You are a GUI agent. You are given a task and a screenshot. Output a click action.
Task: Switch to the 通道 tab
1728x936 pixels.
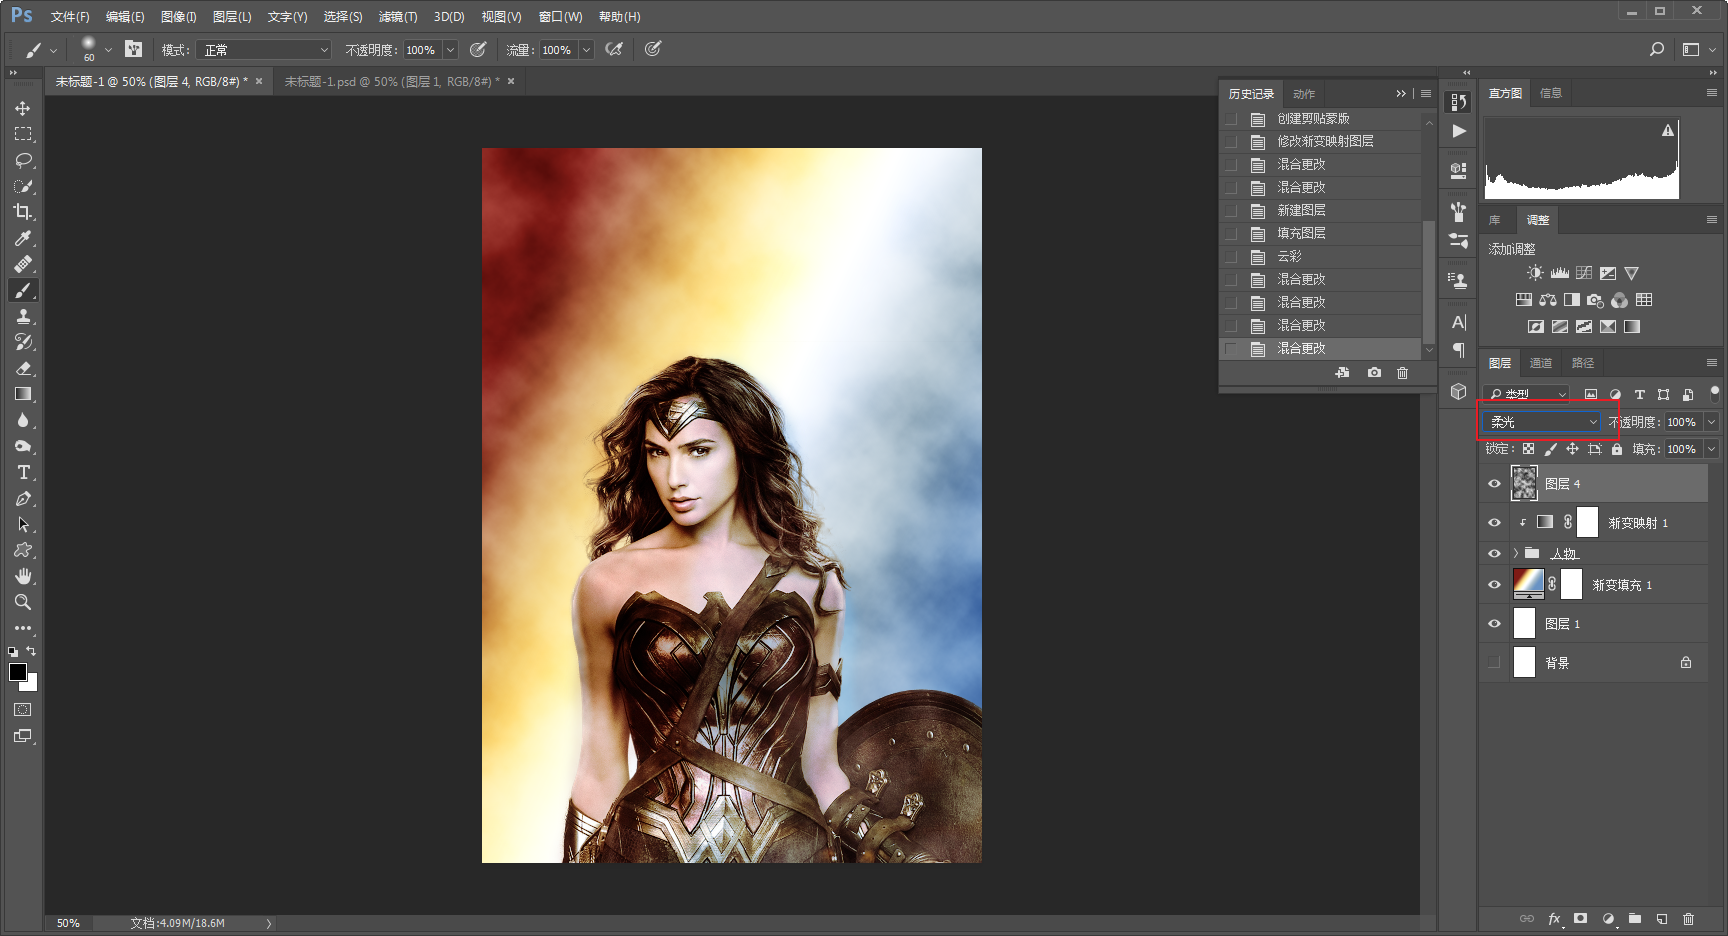pyautogui.click(x=1541, y=363)
